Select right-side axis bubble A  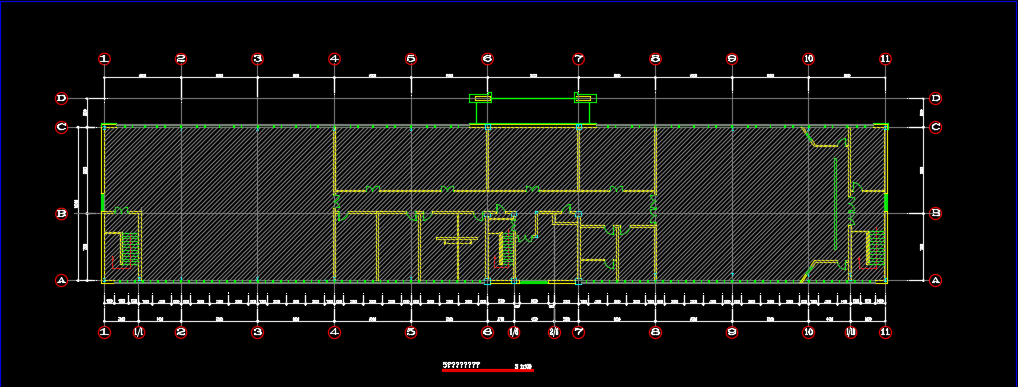pyautogui.click(x=936, y=281)
